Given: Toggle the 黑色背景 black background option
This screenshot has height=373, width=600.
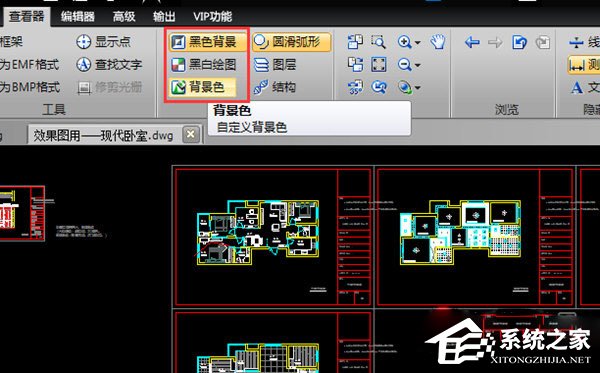Looking at the screenshot, I should pyautogui.click(x=207, y=42).
